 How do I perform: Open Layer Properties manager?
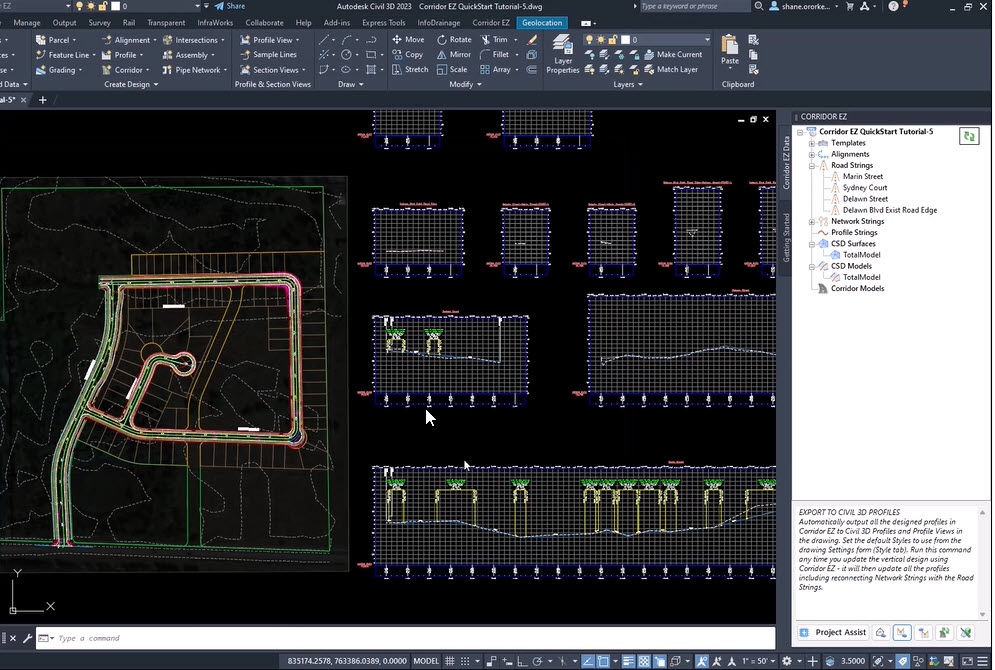[x=562, y=55]
